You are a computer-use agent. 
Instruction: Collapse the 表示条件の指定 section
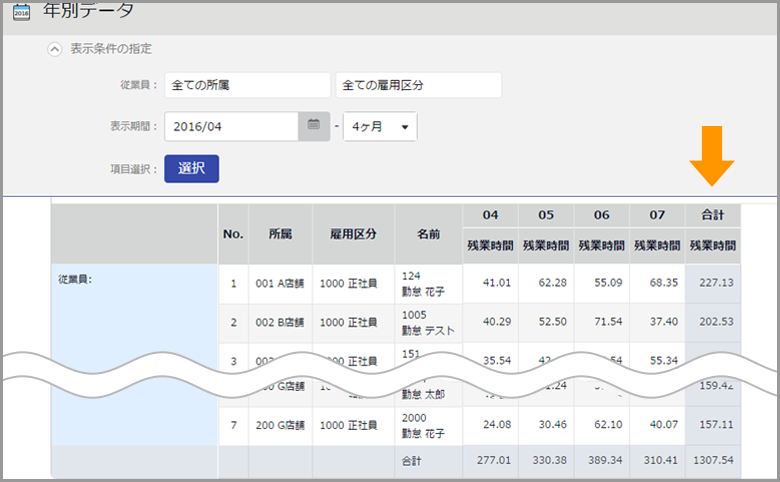(54, 49)
